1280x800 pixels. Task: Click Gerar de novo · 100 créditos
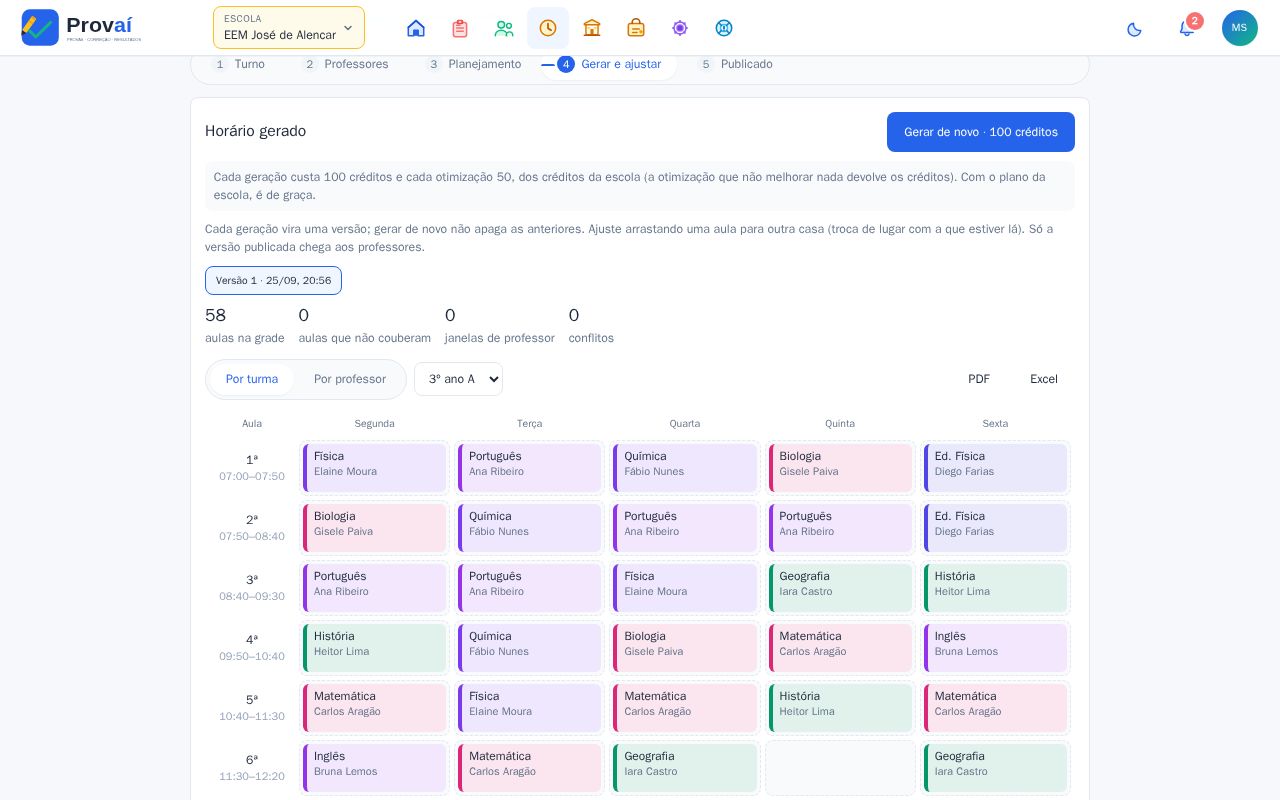point(981,132)
